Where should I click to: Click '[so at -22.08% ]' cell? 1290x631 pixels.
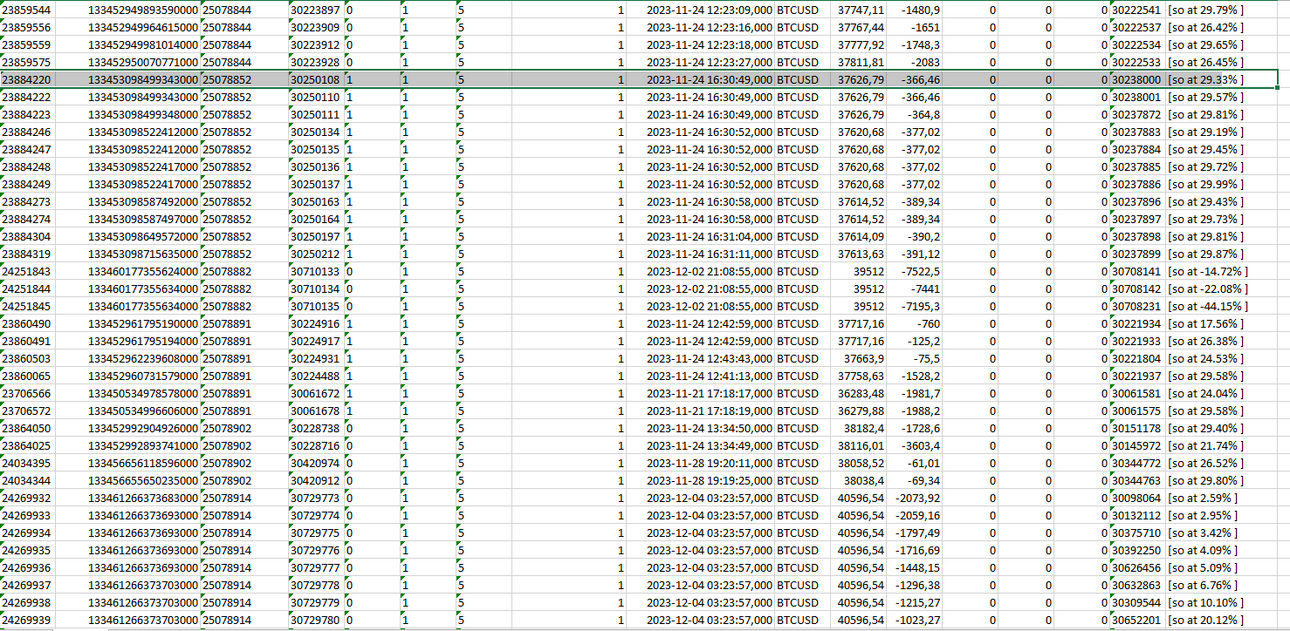click(x=1221, y=289)
